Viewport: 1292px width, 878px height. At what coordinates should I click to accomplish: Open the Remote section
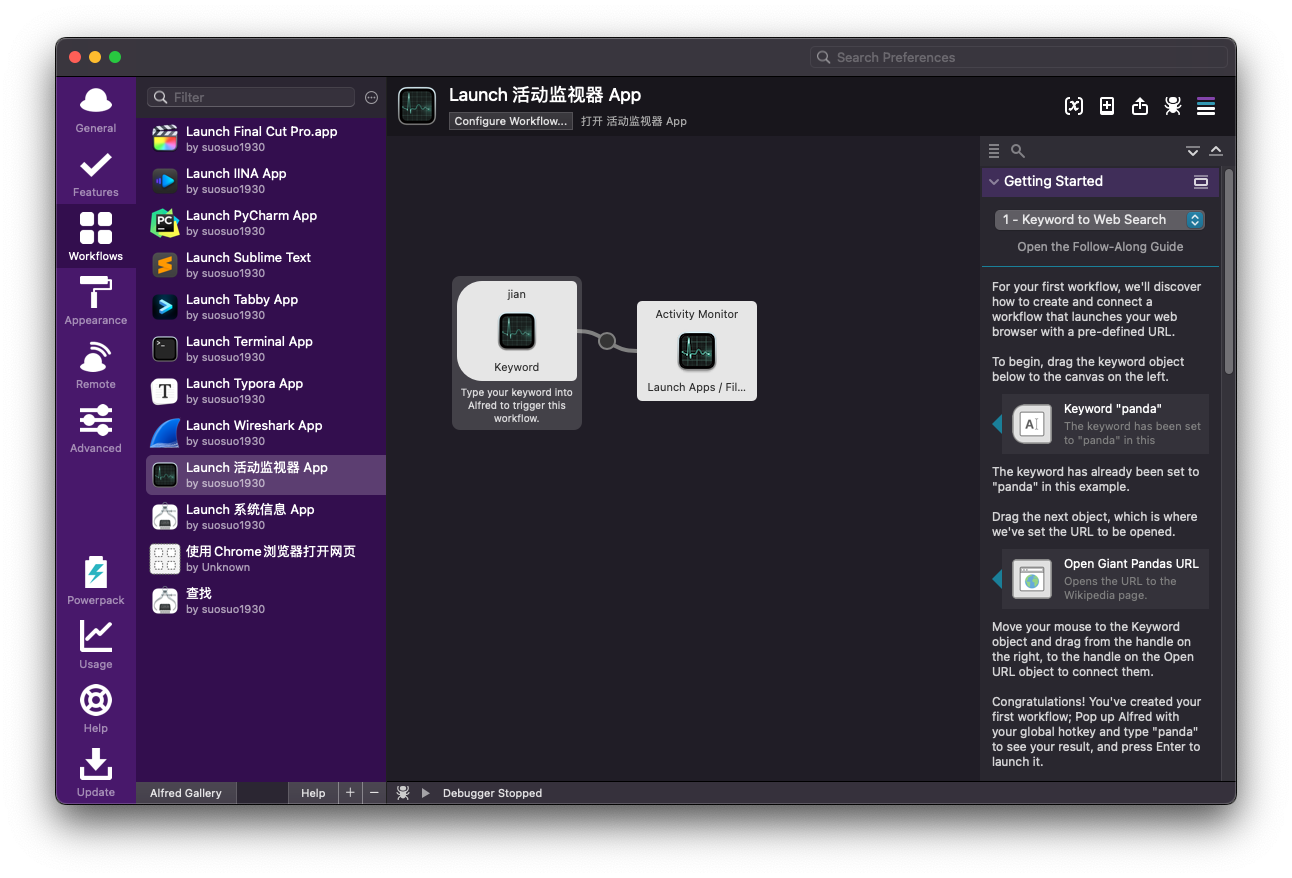point(96,366)
